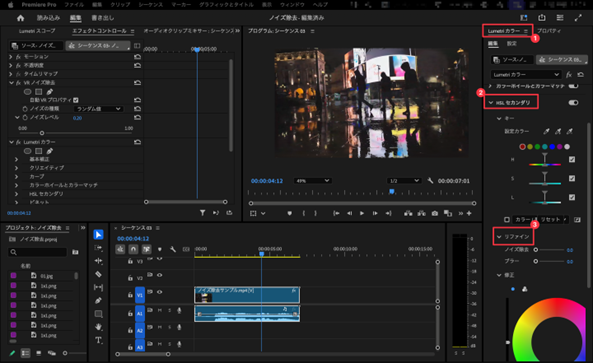593x363 pixels.
Task: Expand the Motion effect
Action: (11, 56)
